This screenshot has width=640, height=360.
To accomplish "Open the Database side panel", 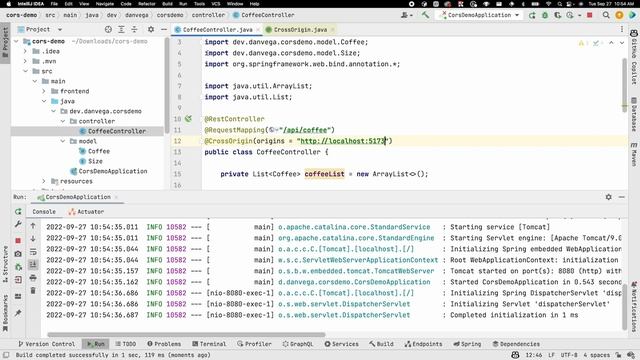I will point(634,114).
